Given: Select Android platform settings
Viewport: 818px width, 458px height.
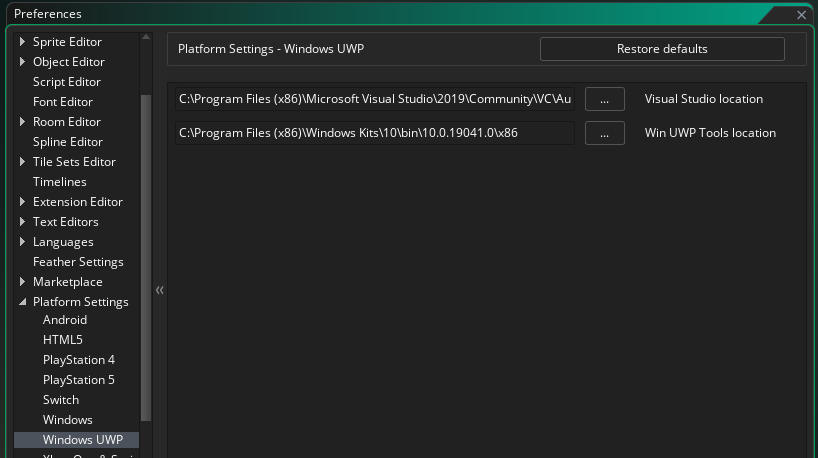Looking at the screenshot, I should click(65, 320).
